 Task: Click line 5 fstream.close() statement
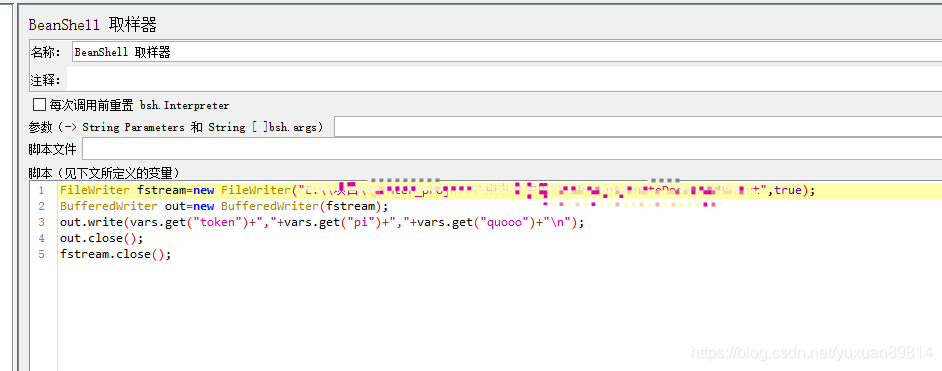pos(115,254)
